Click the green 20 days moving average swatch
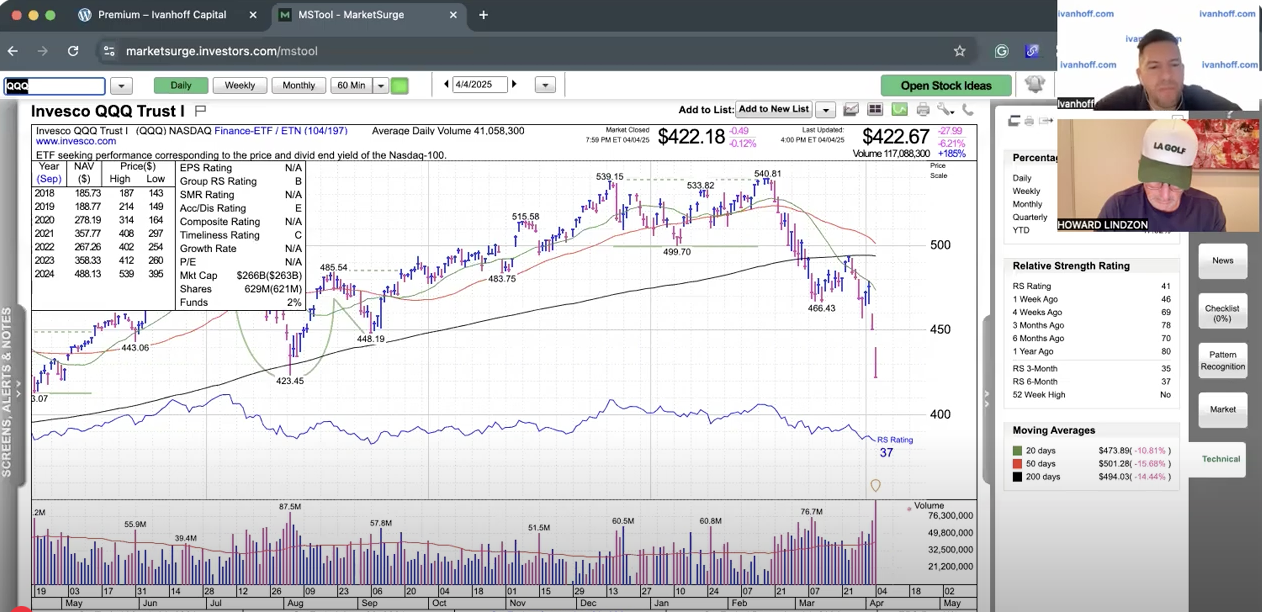This screenshot has width=1262, height=612. (1017, 451)
